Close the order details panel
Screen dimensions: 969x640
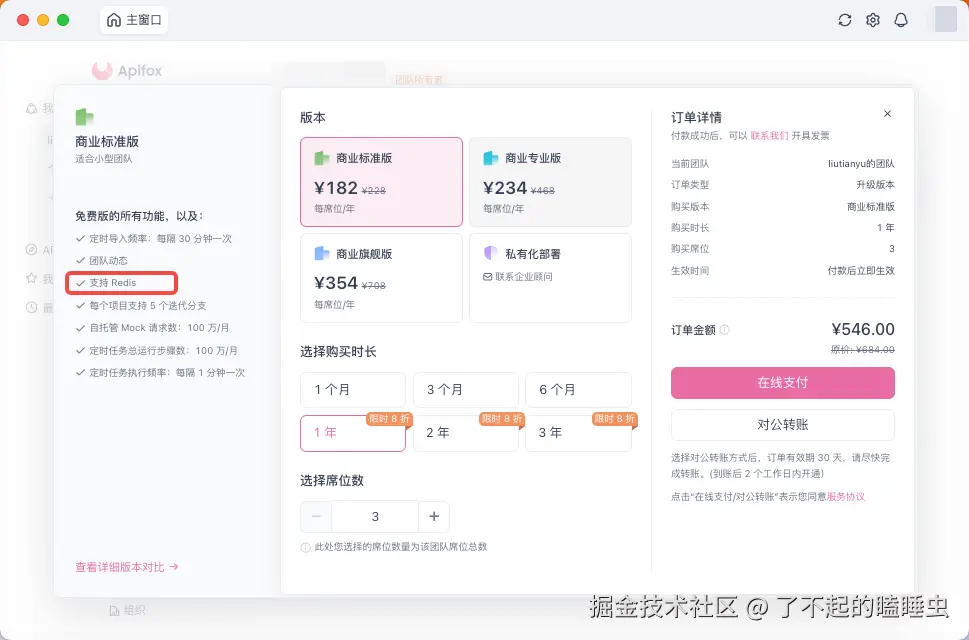(x=887, y=113)
